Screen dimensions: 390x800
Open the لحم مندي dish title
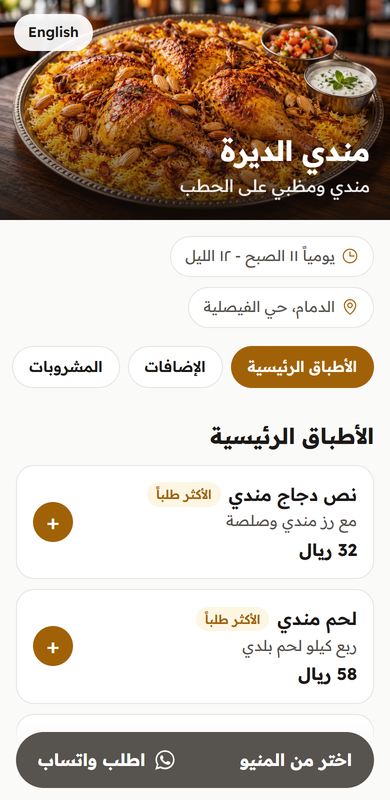pos(317,619)
